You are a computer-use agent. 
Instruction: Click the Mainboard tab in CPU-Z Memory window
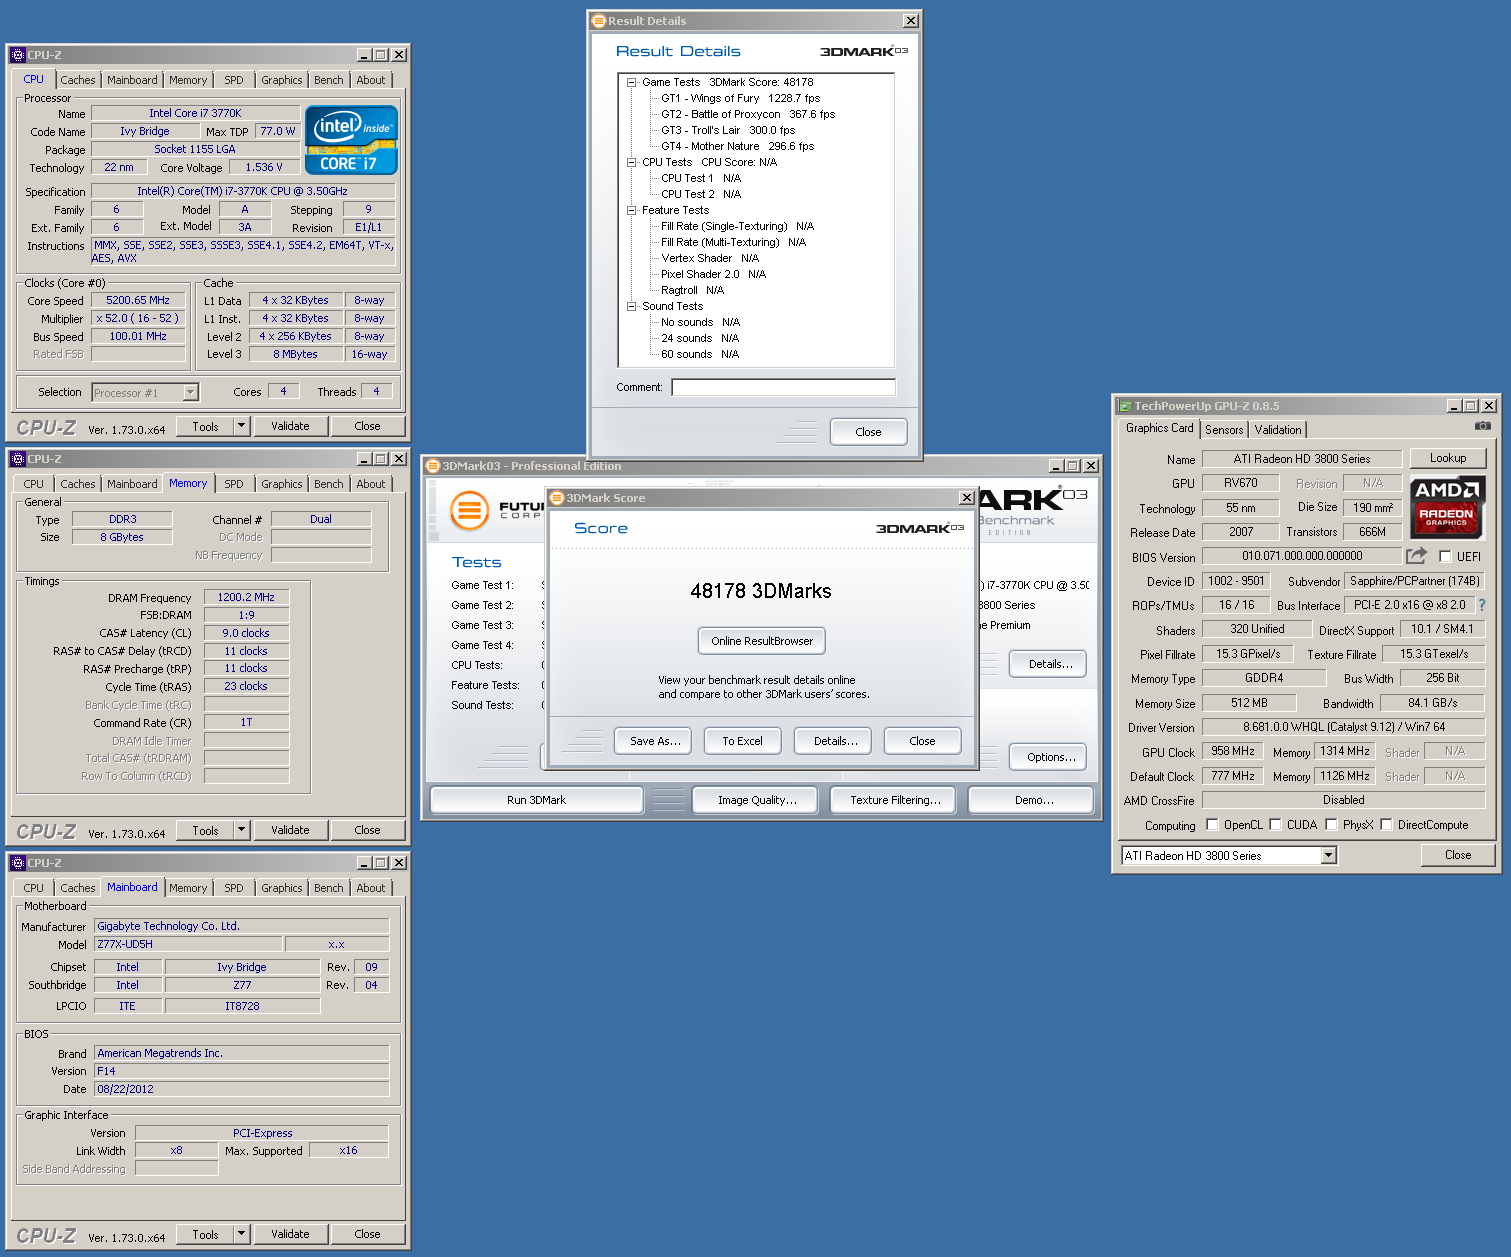[132, 484]
